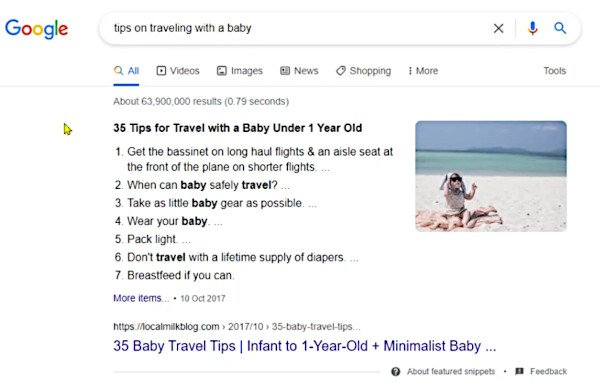The width and height of the screenshot is (600, 390).
Task: Expand the More search categories menu
Action: point(423,71)
